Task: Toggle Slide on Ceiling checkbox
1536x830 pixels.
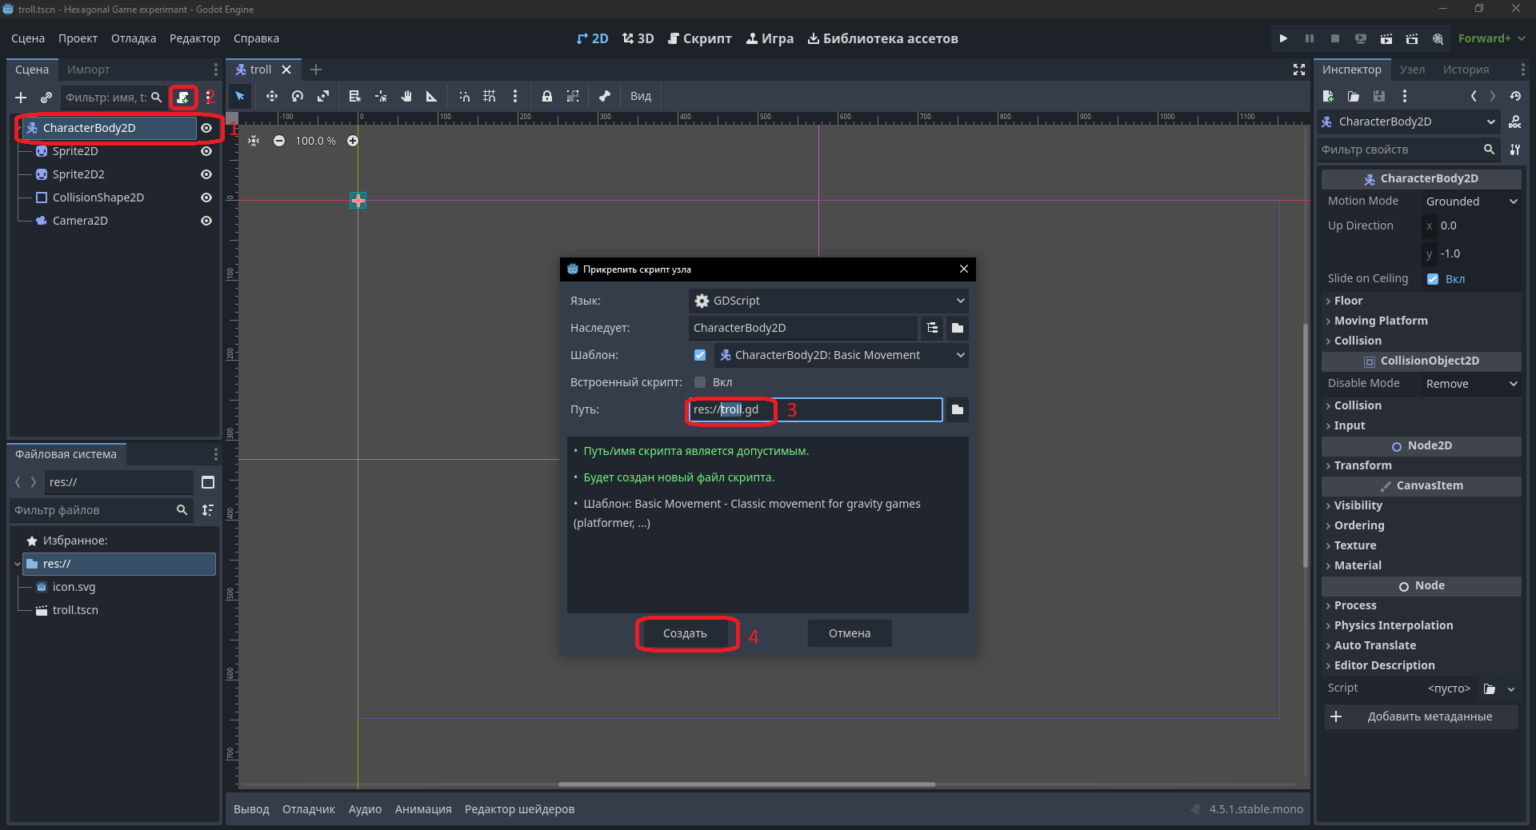Action: [x=1433, y=279]
